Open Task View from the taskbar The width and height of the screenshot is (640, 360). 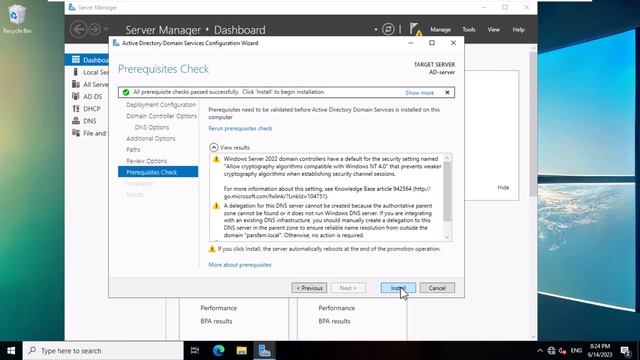(195, 351)
